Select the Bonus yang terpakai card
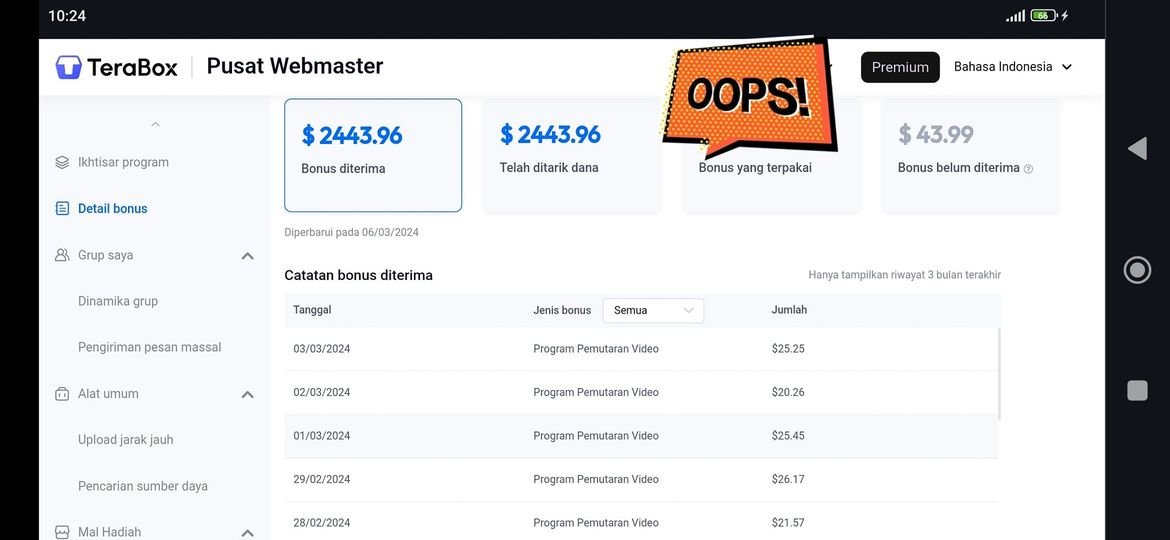1170x540 pixels. tap(771, 155)
